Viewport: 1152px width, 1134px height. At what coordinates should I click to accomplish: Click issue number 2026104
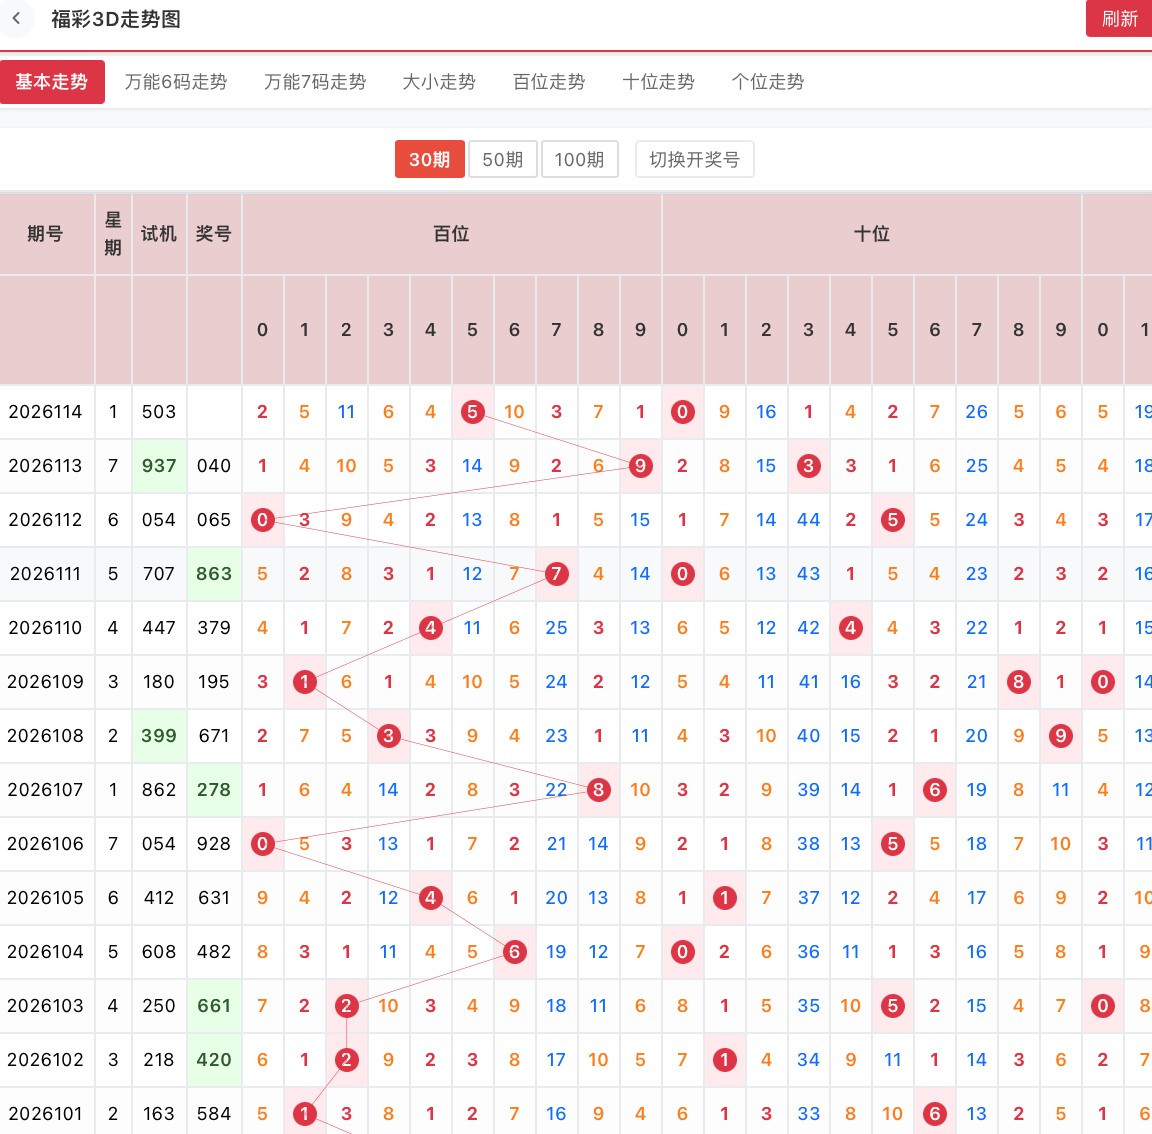46,952
